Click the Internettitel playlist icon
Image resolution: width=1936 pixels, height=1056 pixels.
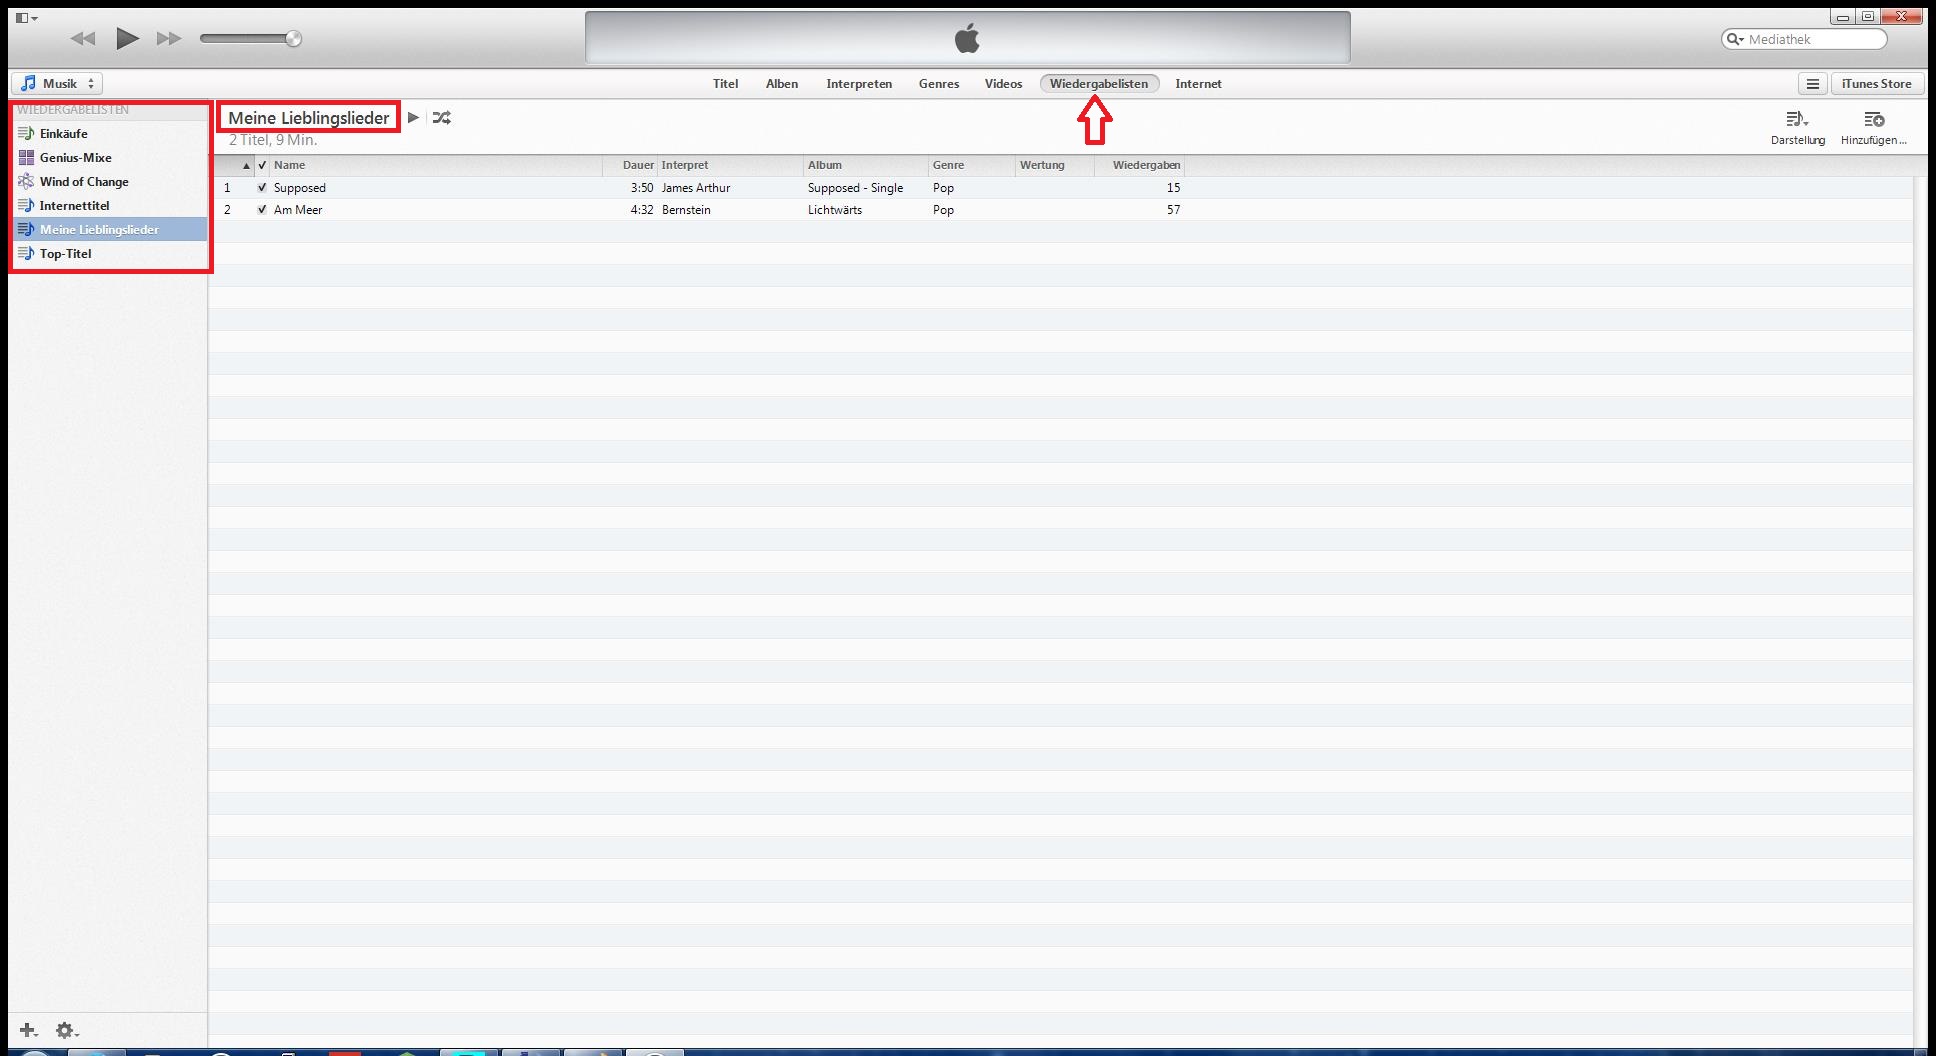pyautogui.click(x=26, y=205)
